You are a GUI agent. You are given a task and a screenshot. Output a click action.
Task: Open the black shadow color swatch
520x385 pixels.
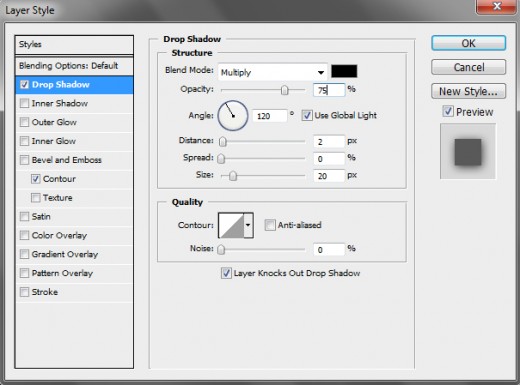click(x=344, y=71)
